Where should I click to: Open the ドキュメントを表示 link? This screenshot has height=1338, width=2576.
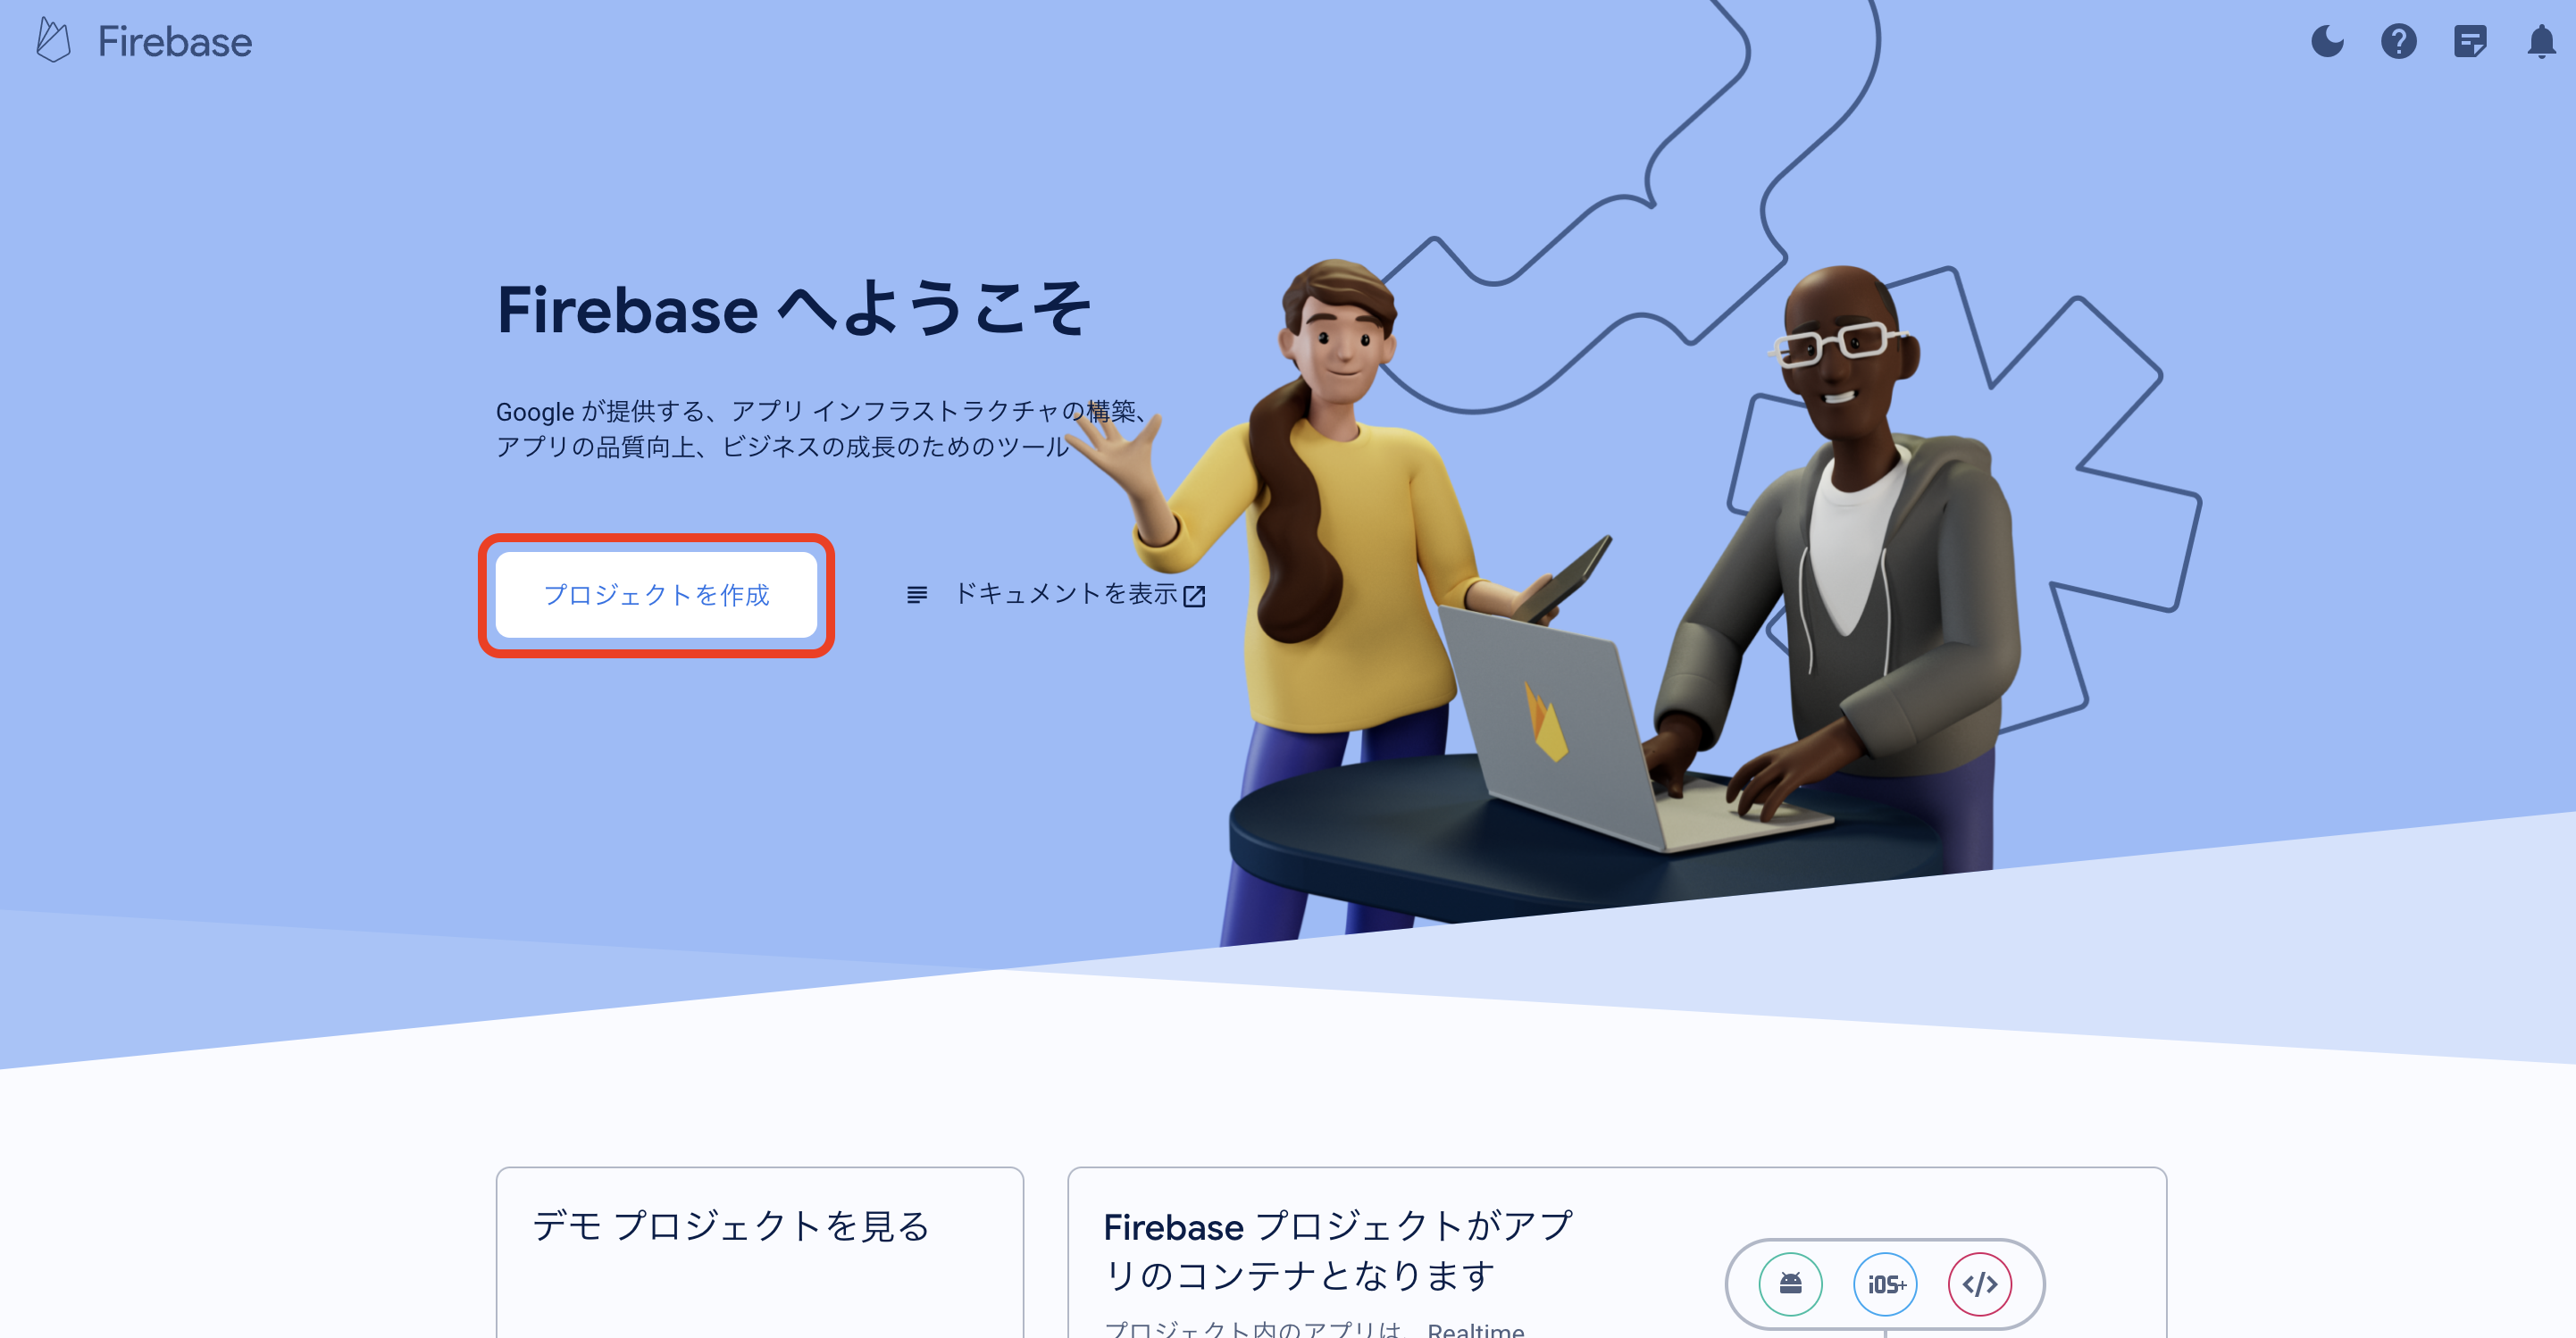[x=1066, y=594]
